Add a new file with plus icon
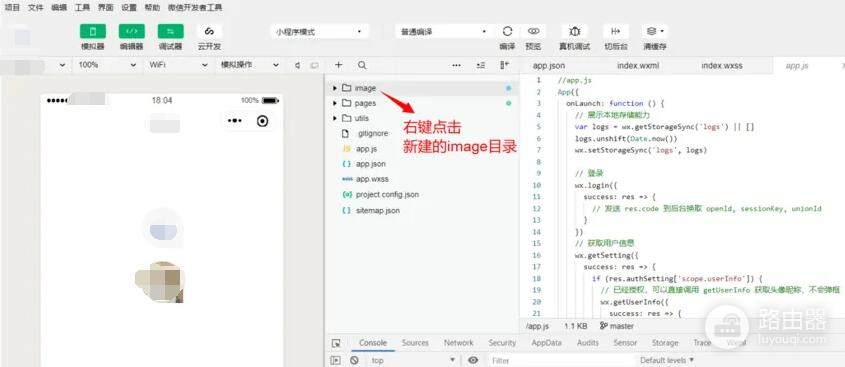The image size is (845, 367). [338, 65]
